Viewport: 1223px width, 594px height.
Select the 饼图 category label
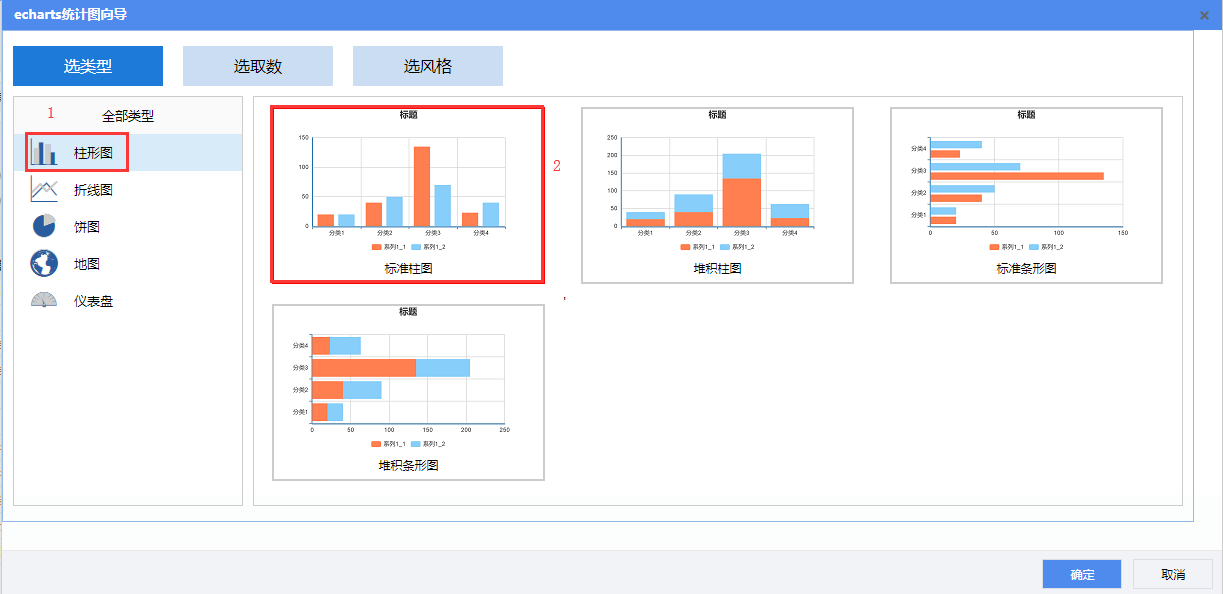[x=87, y=227]
